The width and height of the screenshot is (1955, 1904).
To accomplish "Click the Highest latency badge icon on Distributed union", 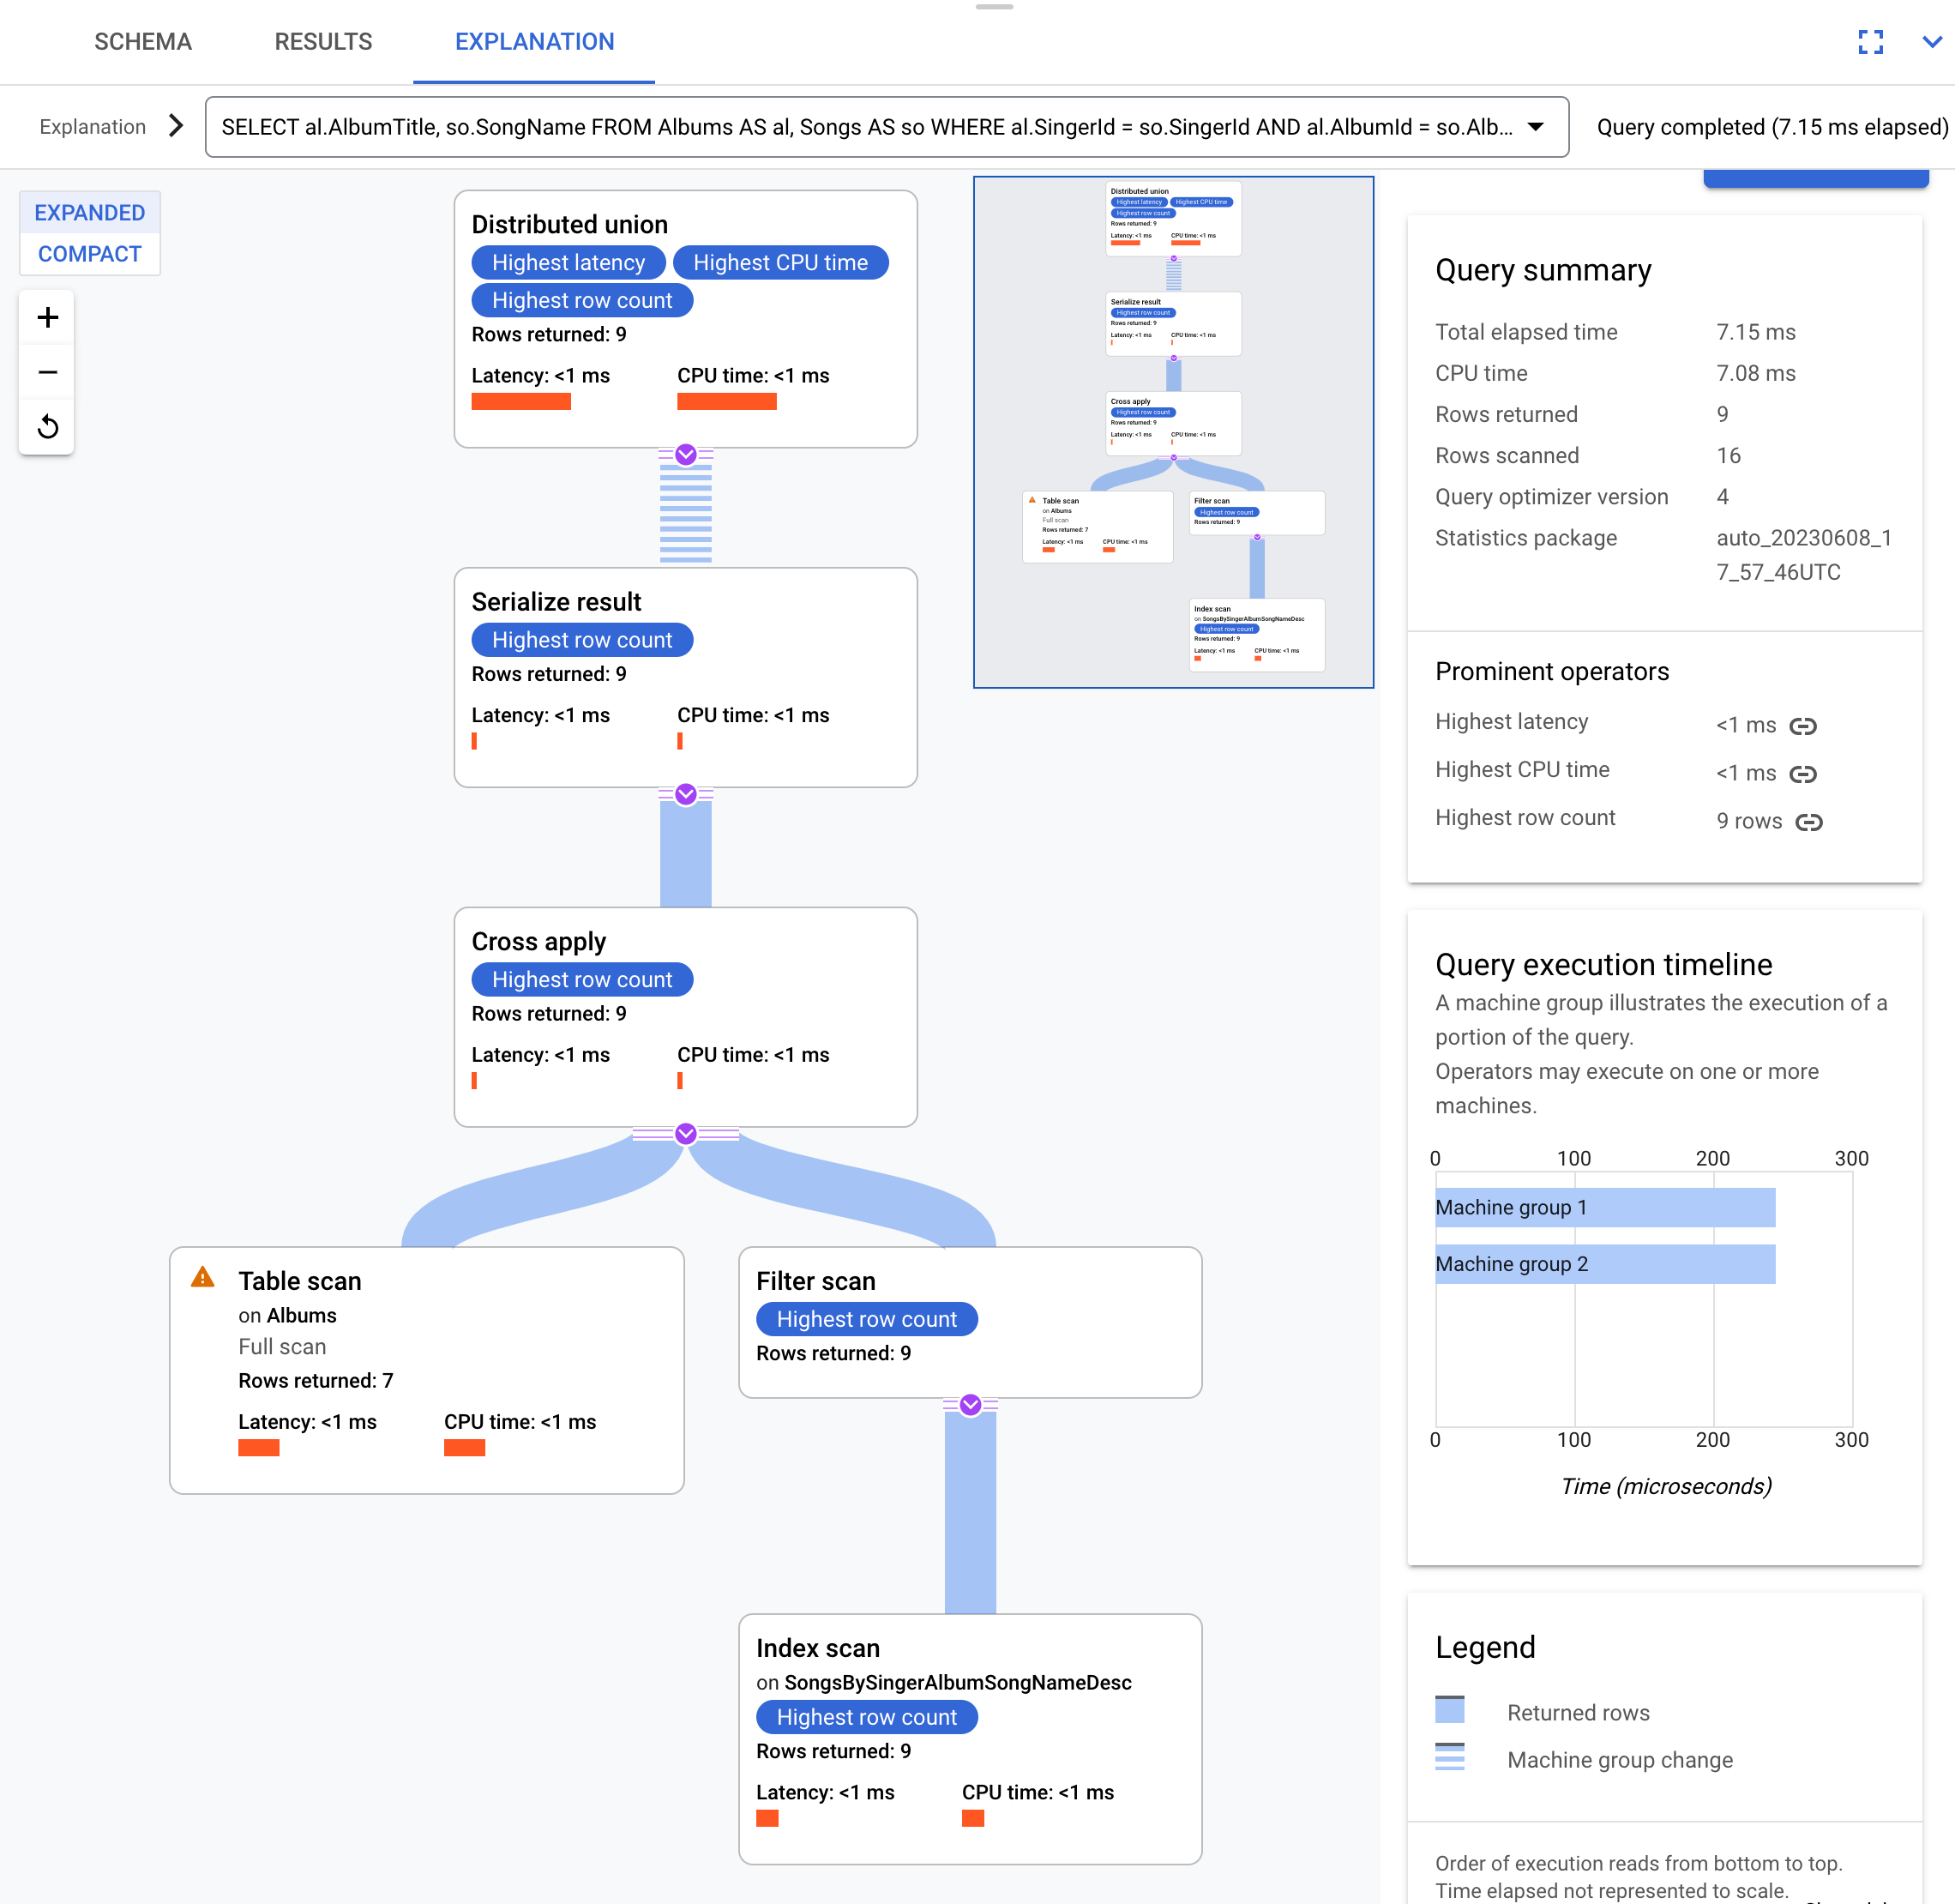I will pos(568,263).
